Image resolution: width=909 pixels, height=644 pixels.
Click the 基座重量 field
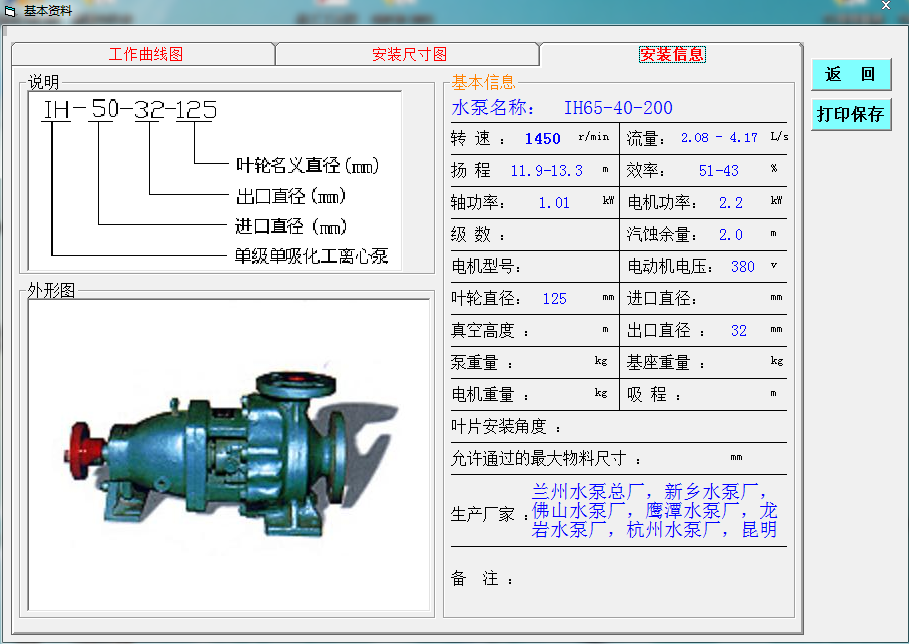pos(704,362)
